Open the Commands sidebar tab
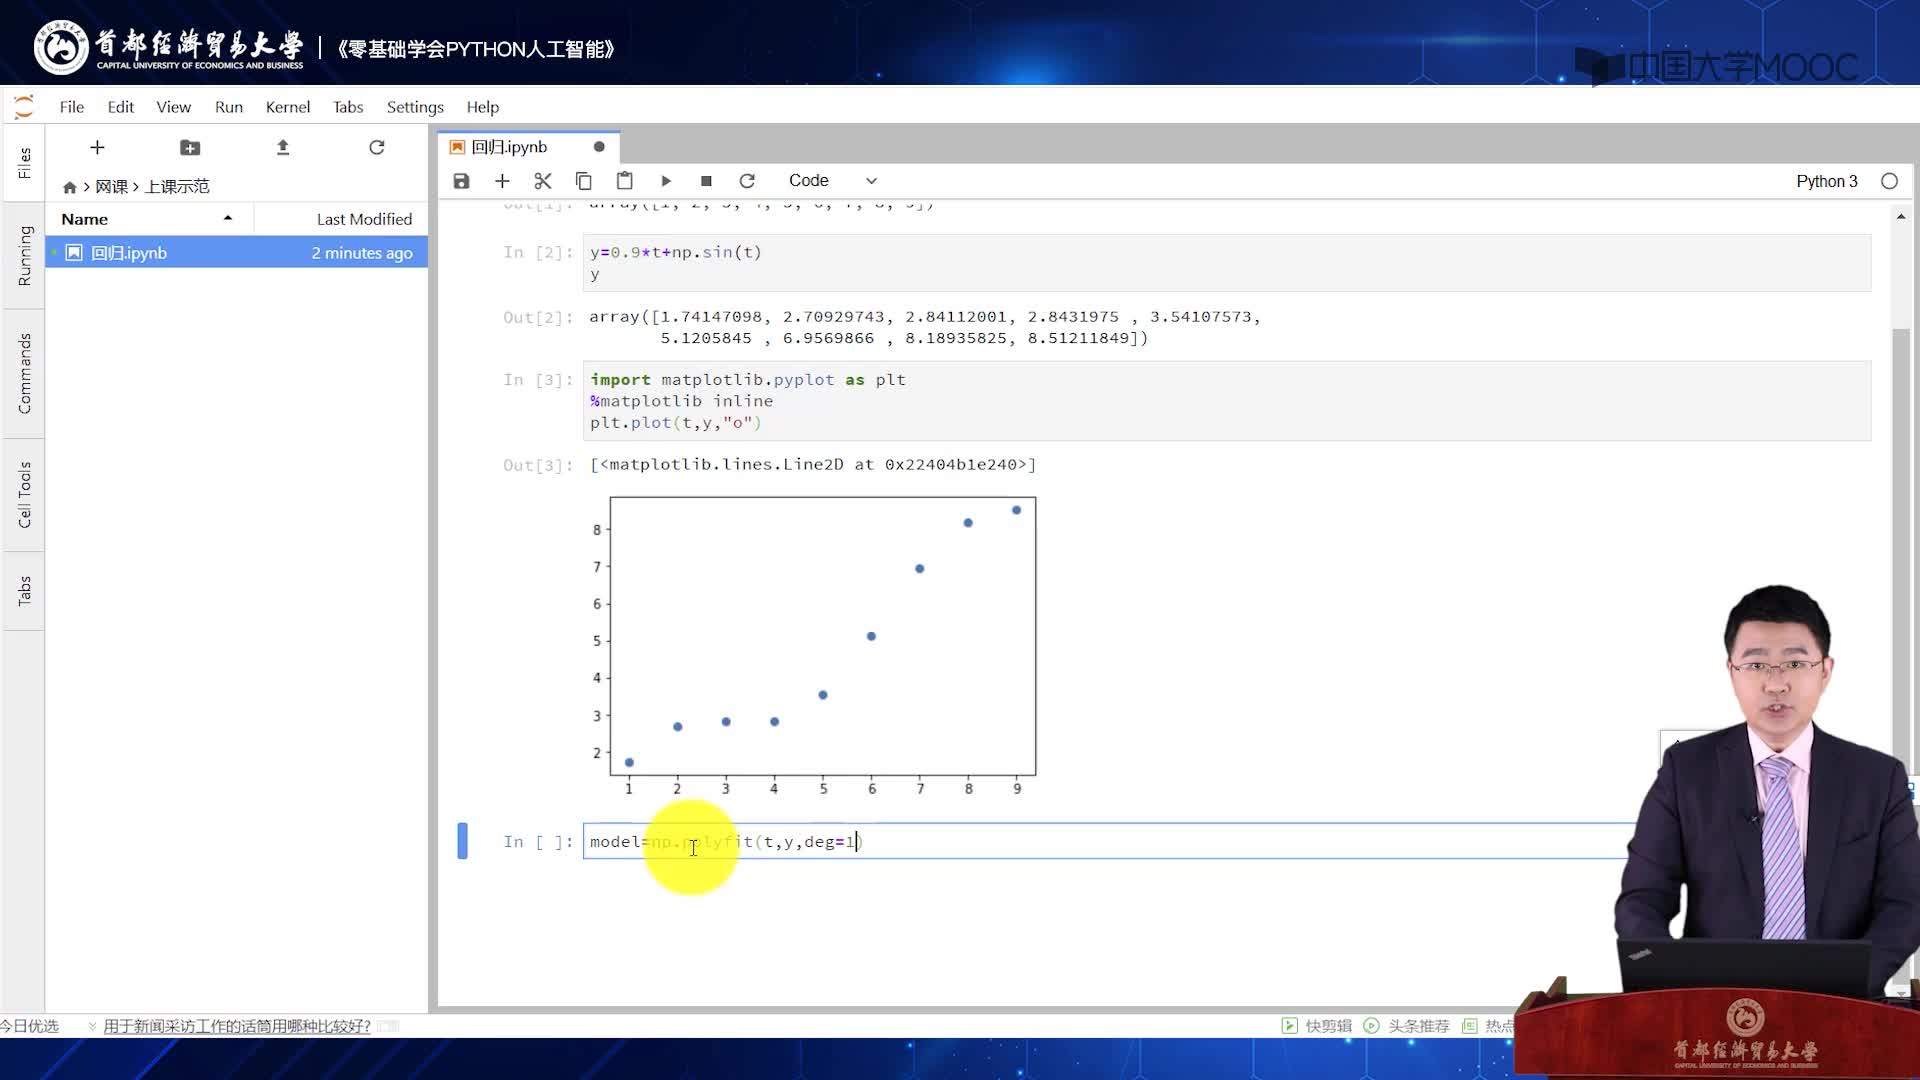The height and width of the screenshot is (1080, 1920). (24, 374)
